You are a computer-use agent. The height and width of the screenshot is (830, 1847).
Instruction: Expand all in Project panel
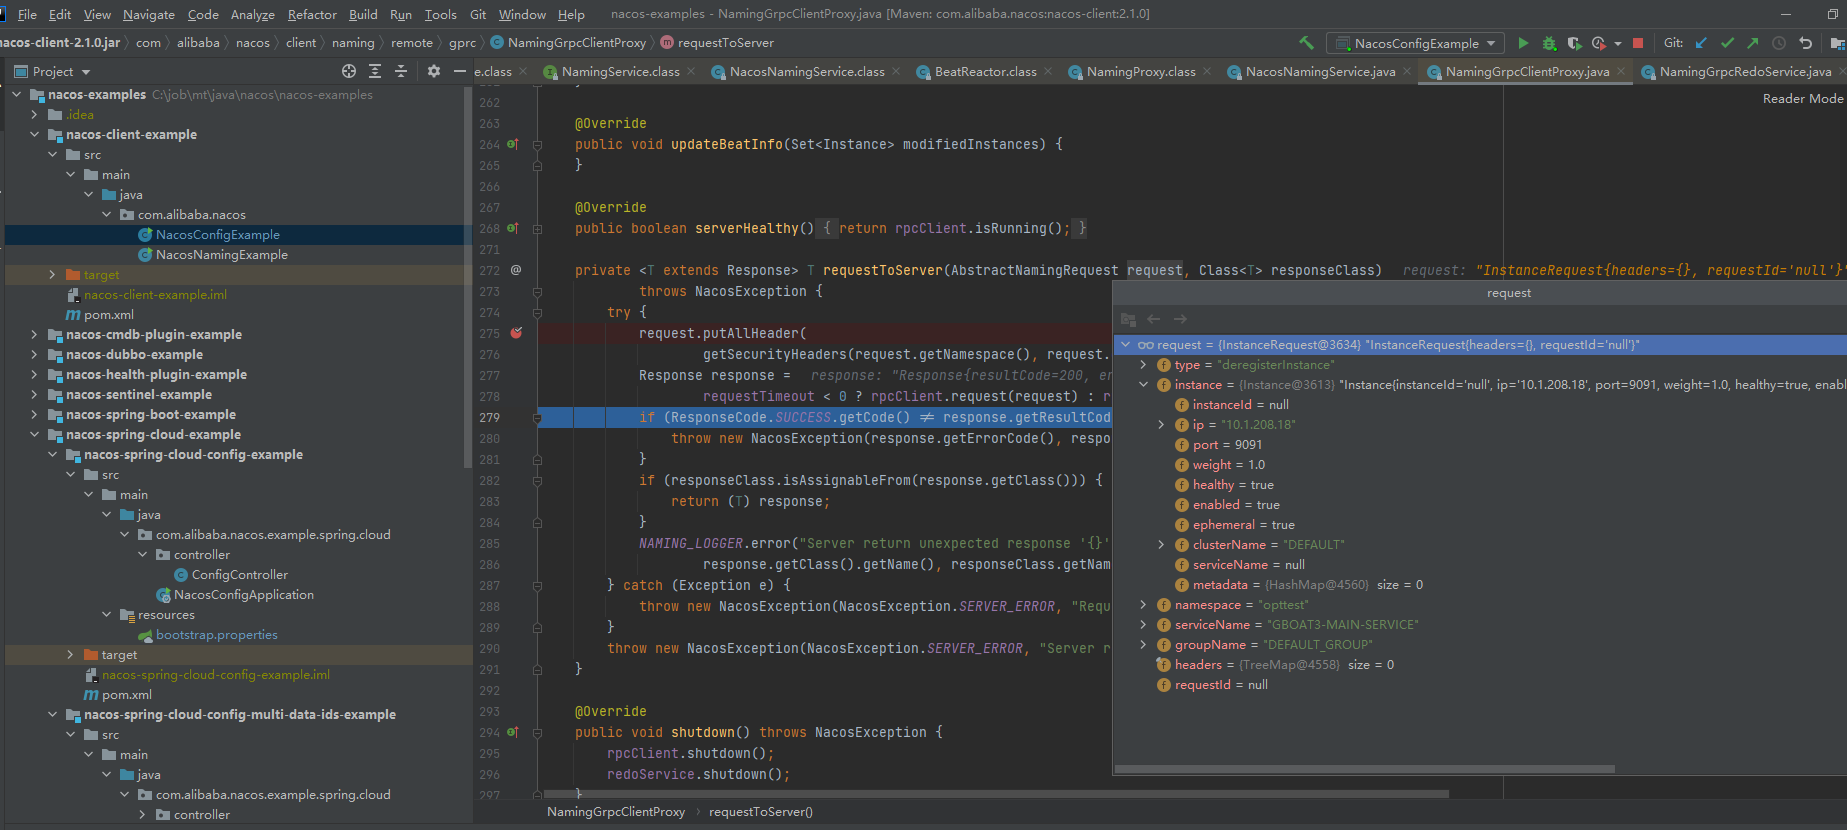pos(375,71)
